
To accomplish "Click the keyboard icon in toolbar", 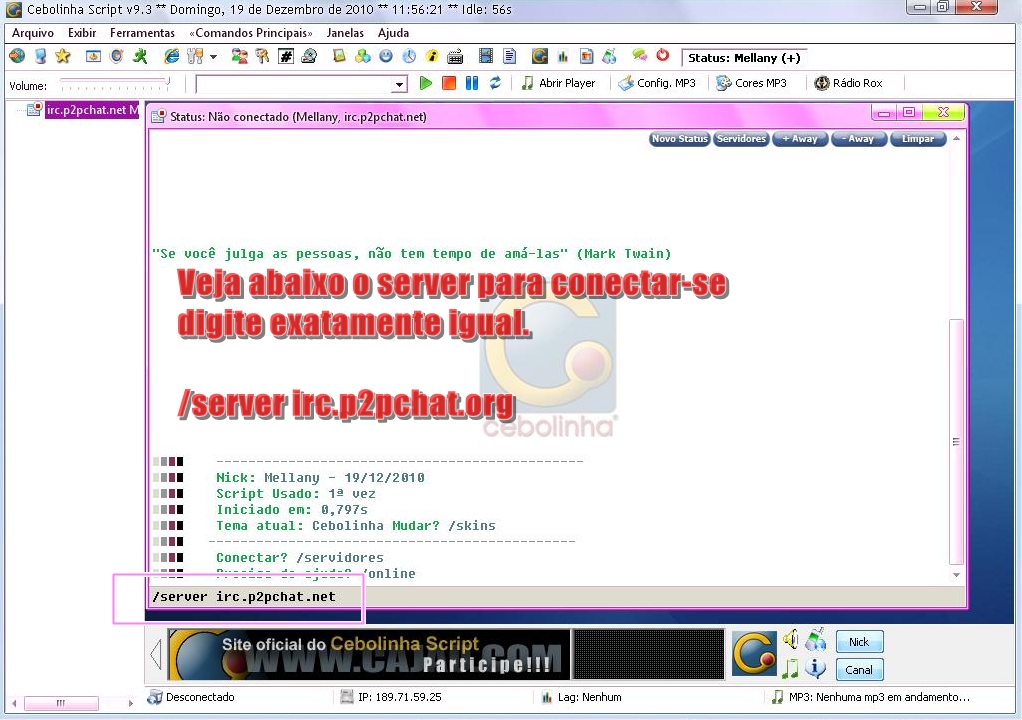I will click(x=455, y=57).
